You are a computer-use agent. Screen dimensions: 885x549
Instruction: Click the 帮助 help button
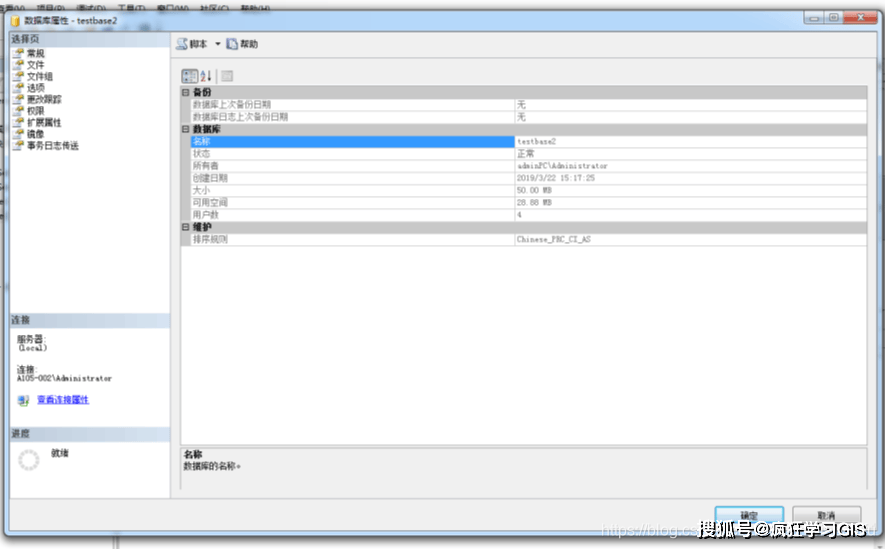click(242, 44)
